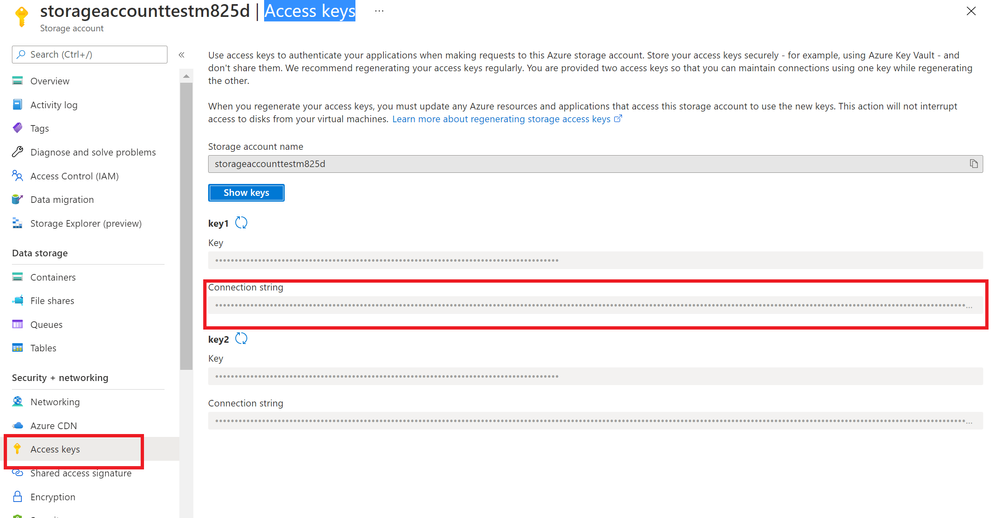Copy the storage account name
This screenshot has height=518, width=998.
(x=974, y=164)
